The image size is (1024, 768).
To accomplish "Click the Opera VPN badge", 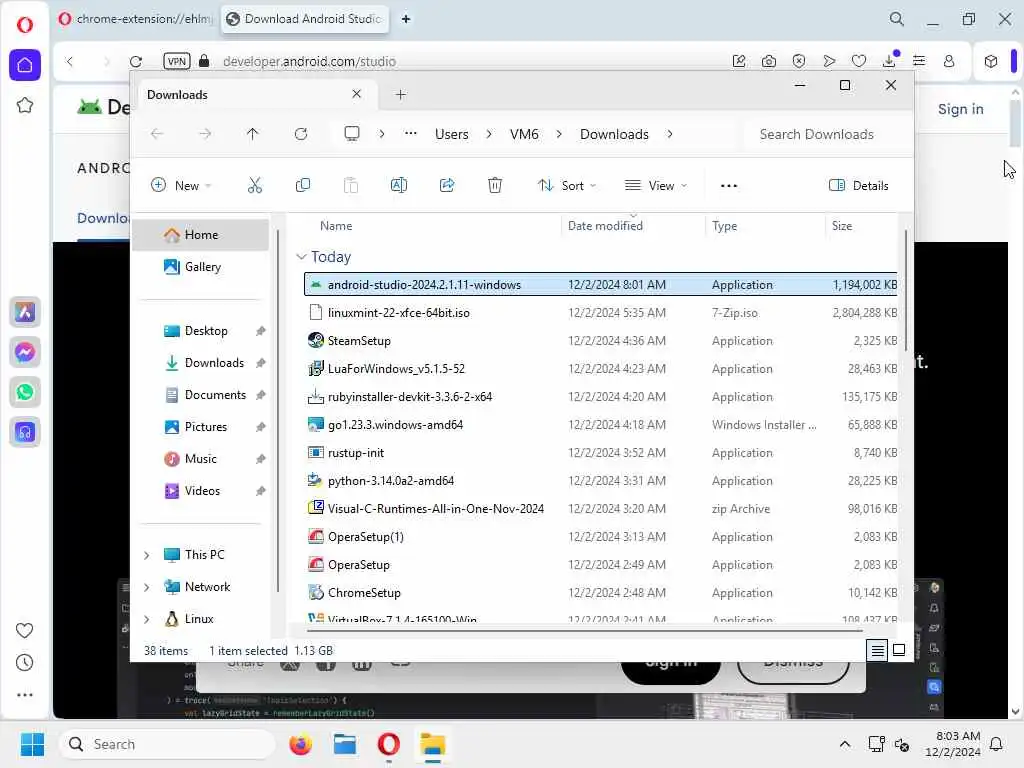I will pyautogui.click(x=176, y=61).
